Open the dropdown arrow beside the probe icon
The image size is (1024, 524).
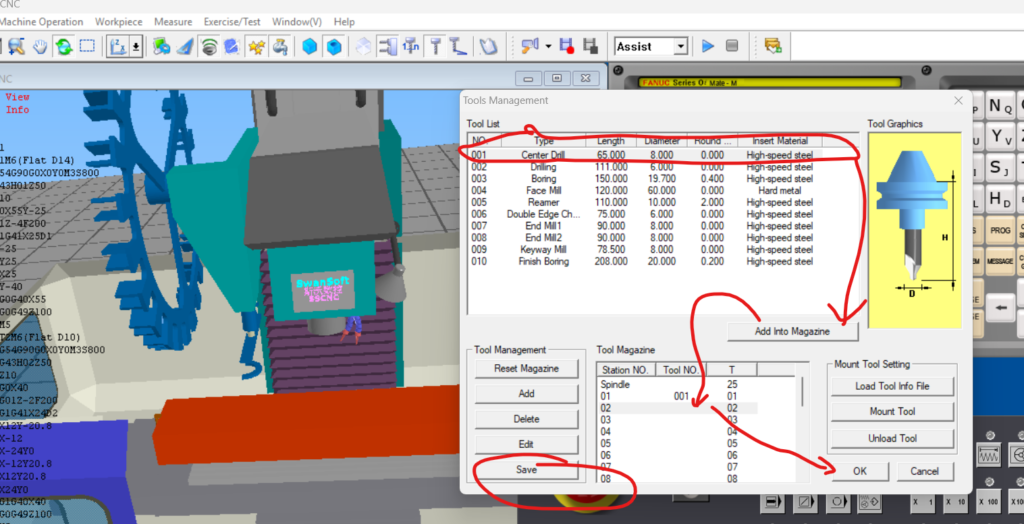(548, 47)
